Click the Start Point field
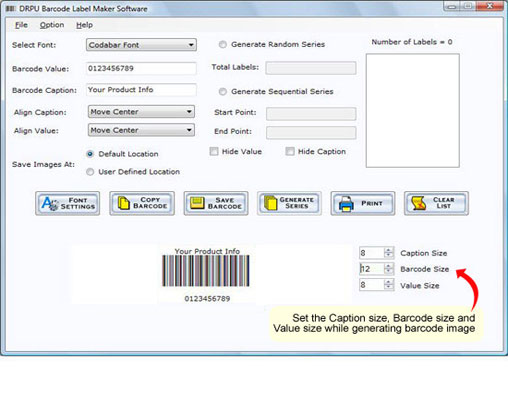 (x=311, y=114)
